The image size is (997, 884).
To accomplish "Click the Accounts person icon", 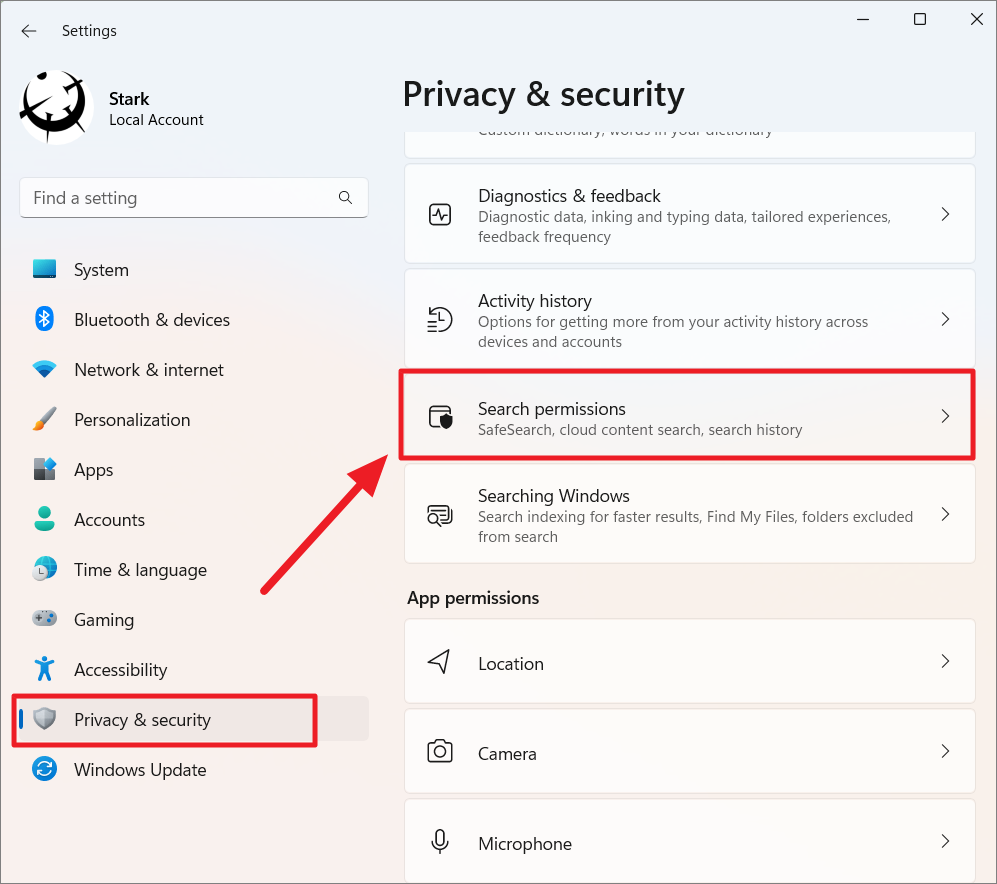I will pyautogui.click(x=45, y=519).
